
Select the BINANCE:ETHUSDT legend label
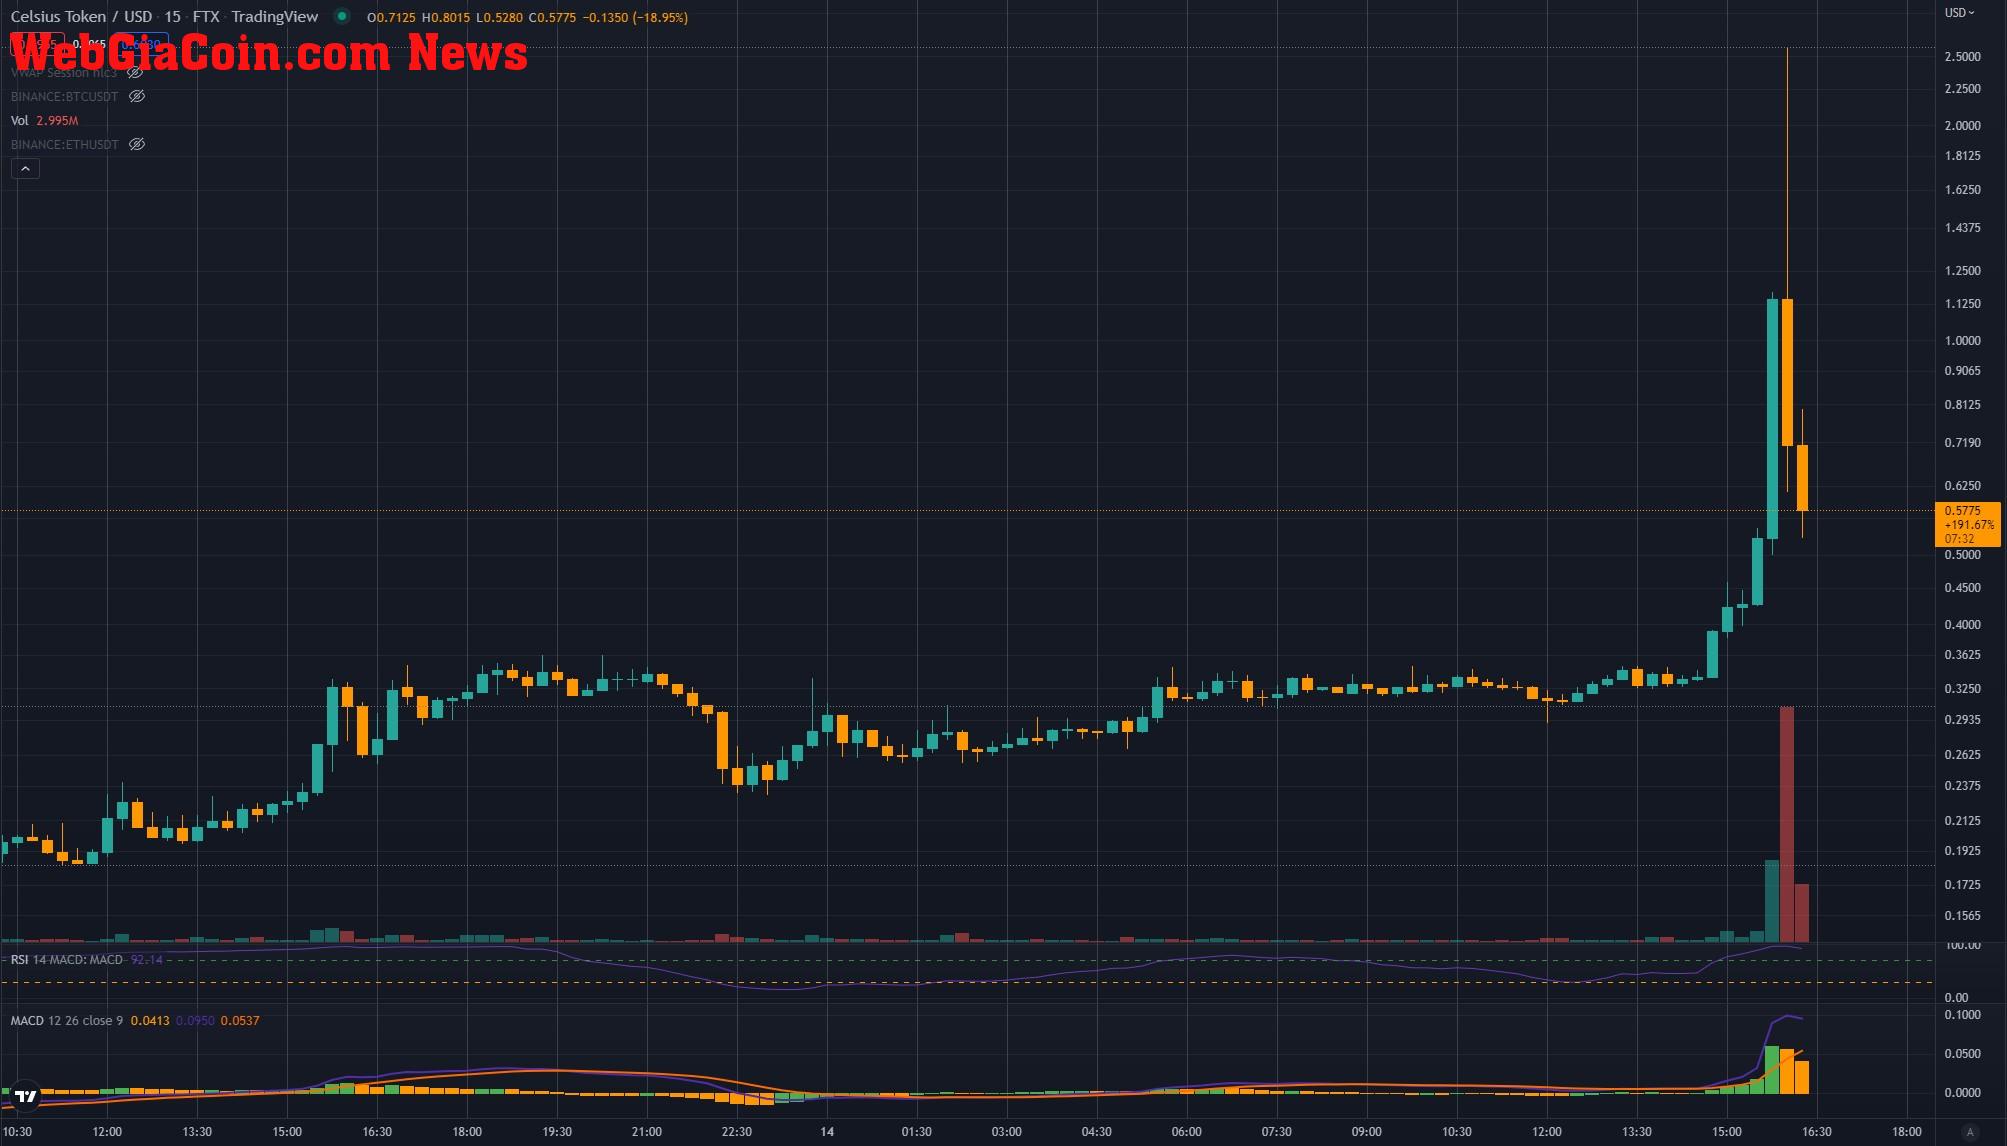click(x=64, y=144)
